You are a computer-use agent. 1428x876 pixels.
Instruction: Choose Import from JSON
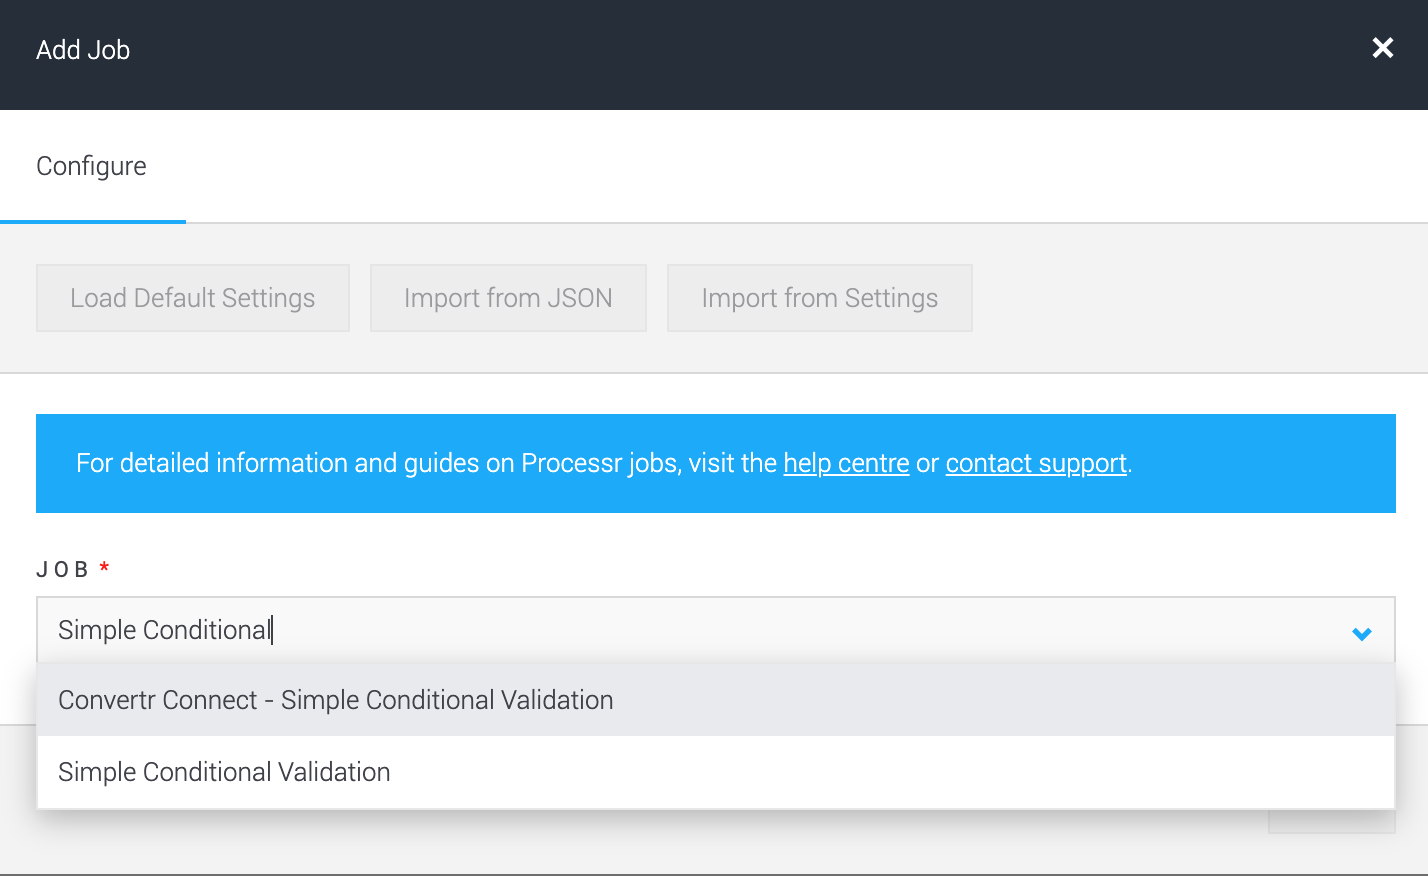(x=508, y=298)
